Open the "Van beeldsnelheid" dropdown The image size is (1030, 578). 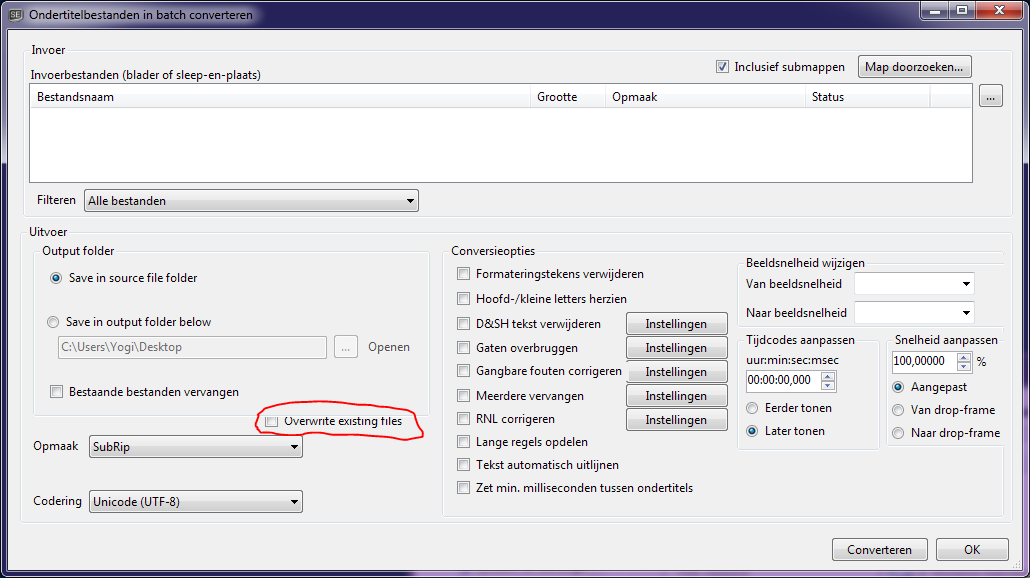pyautogui.click(x=965, y=283)
